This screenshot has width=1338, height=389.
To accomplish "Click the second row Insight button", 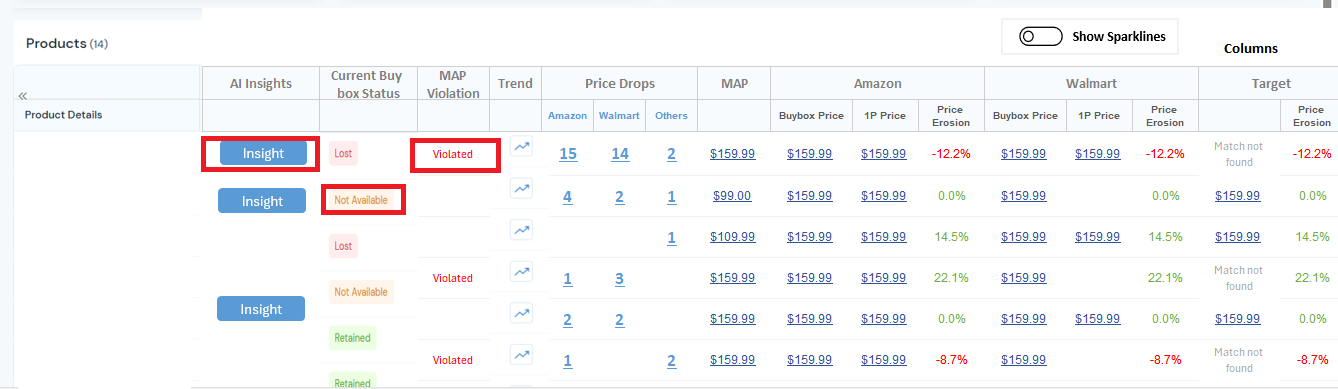I will pyautogui.click(x=262, y=201).
